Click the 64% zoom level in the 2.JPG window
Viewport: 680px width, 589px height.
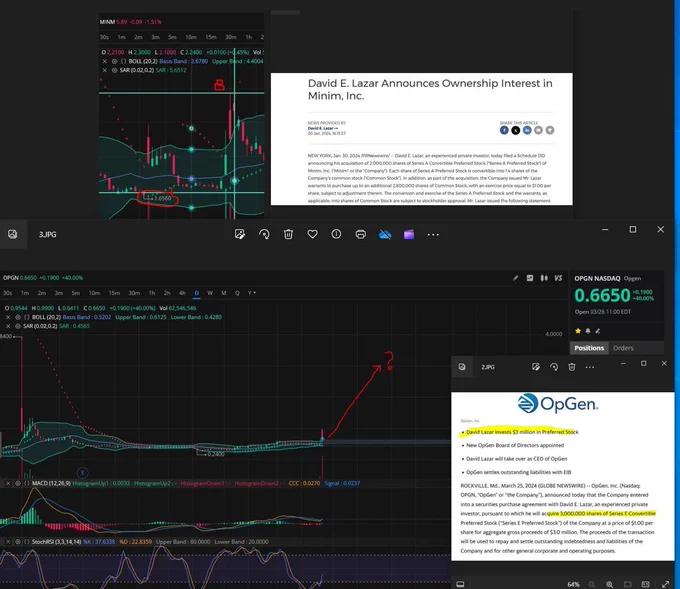click(x=573, y=584)
